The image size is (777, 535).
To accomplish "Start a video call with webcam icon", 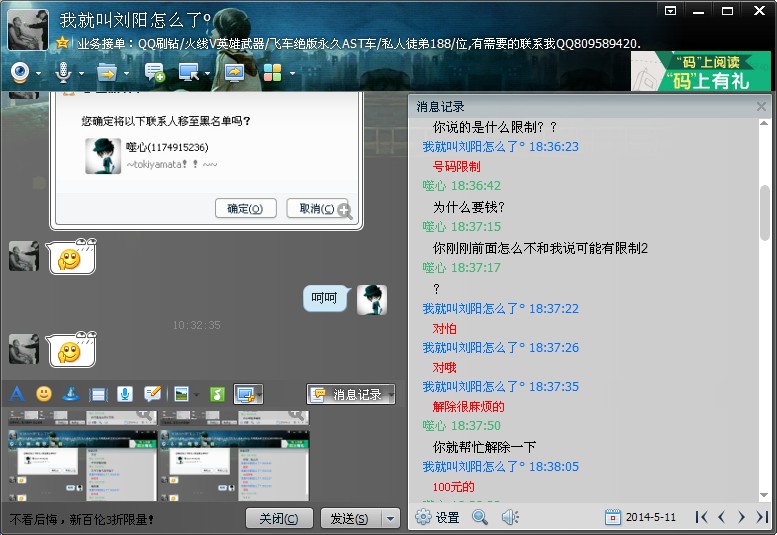I will click(x=19, y=72).
